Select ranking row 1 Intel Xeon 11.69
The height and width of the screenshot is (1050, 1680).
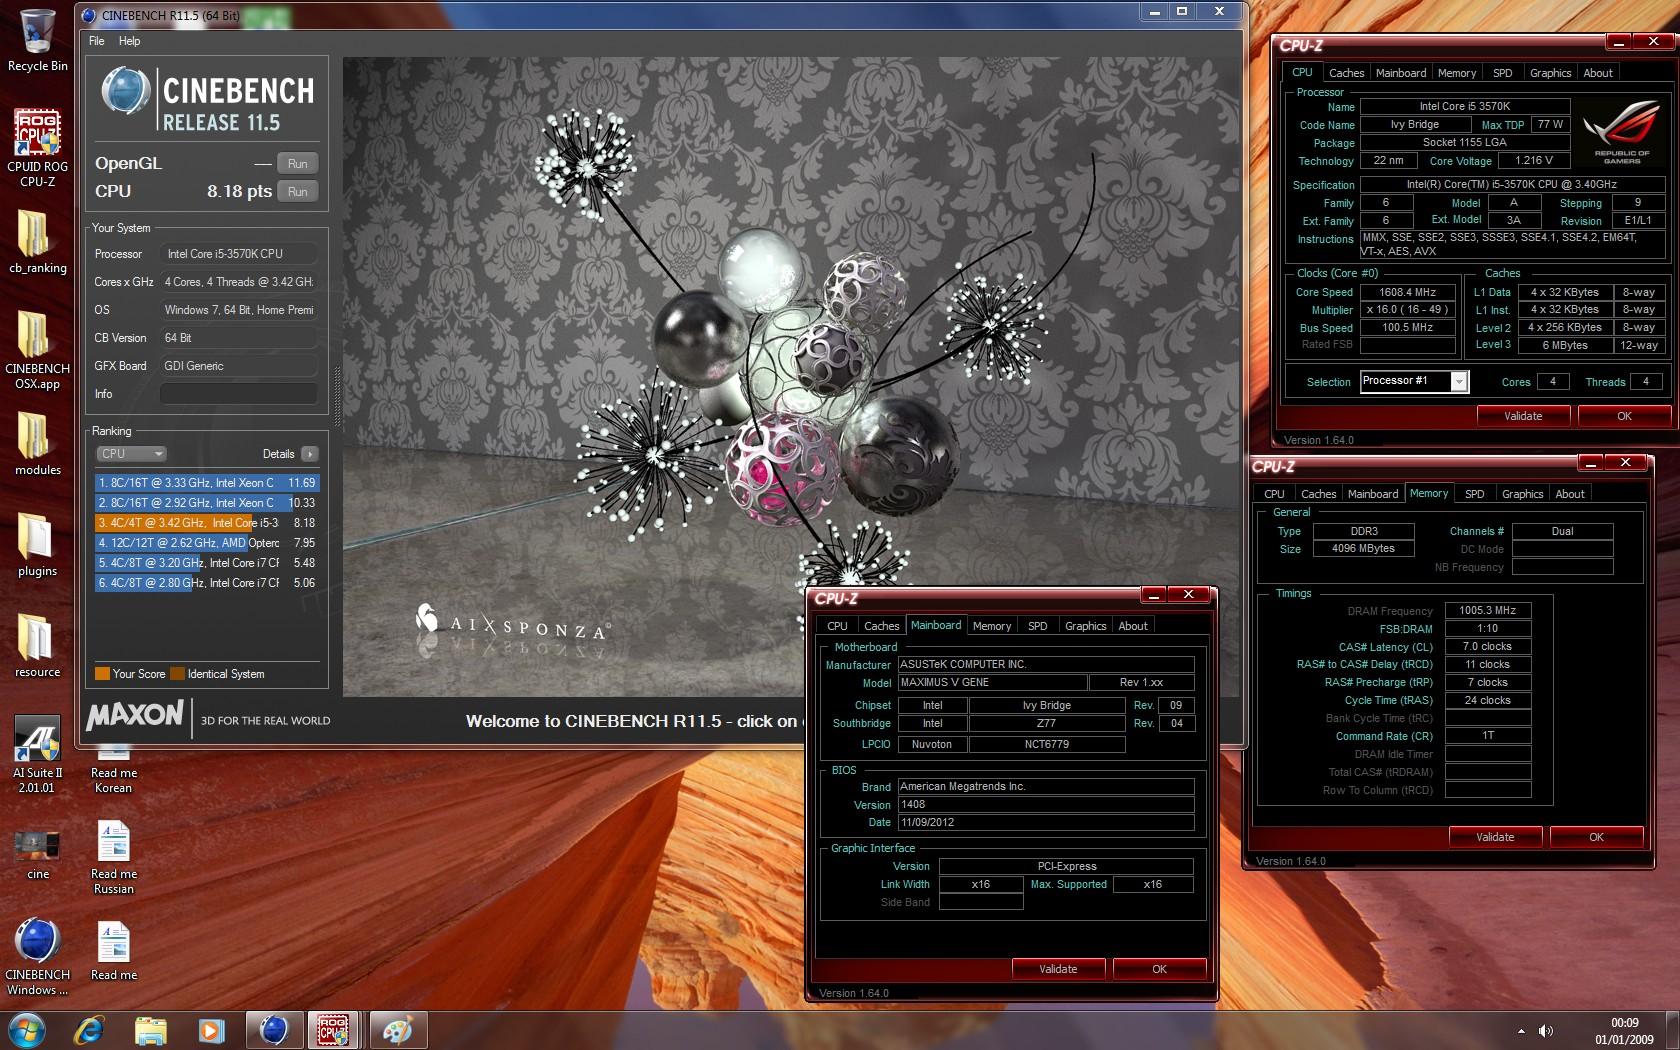pyautogui.click(x=207, y=483)
